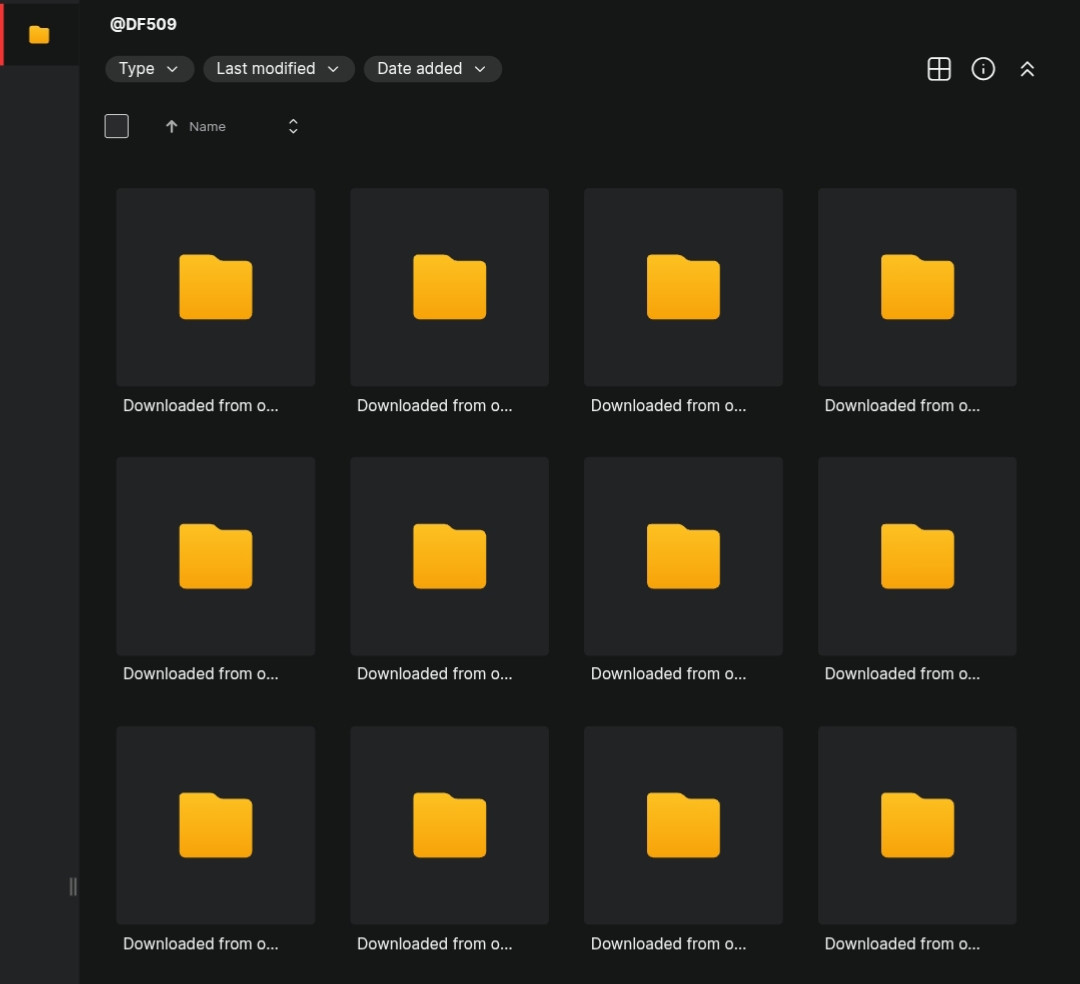1080x984 pixels.
Task: Open the folder icon in left sidebar
Action: click(39, 35)
